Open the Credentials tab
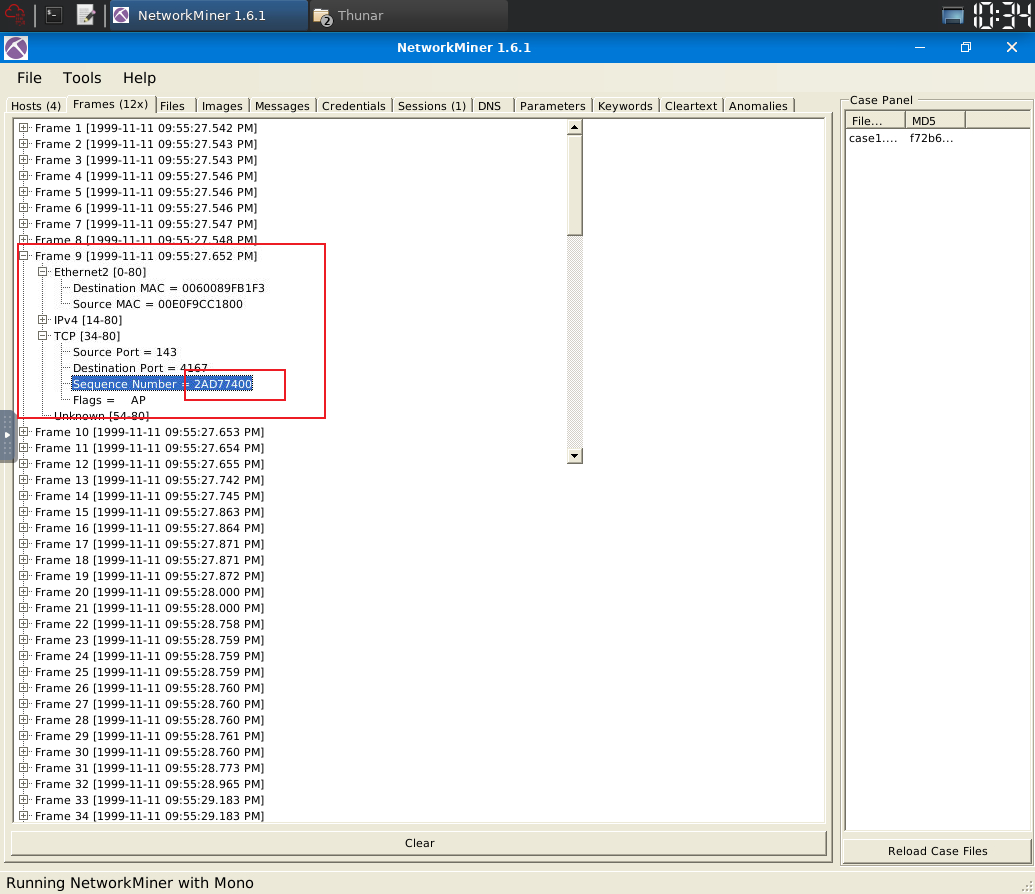The height and width of the screenshot is (894, 1035). [353, 106]
